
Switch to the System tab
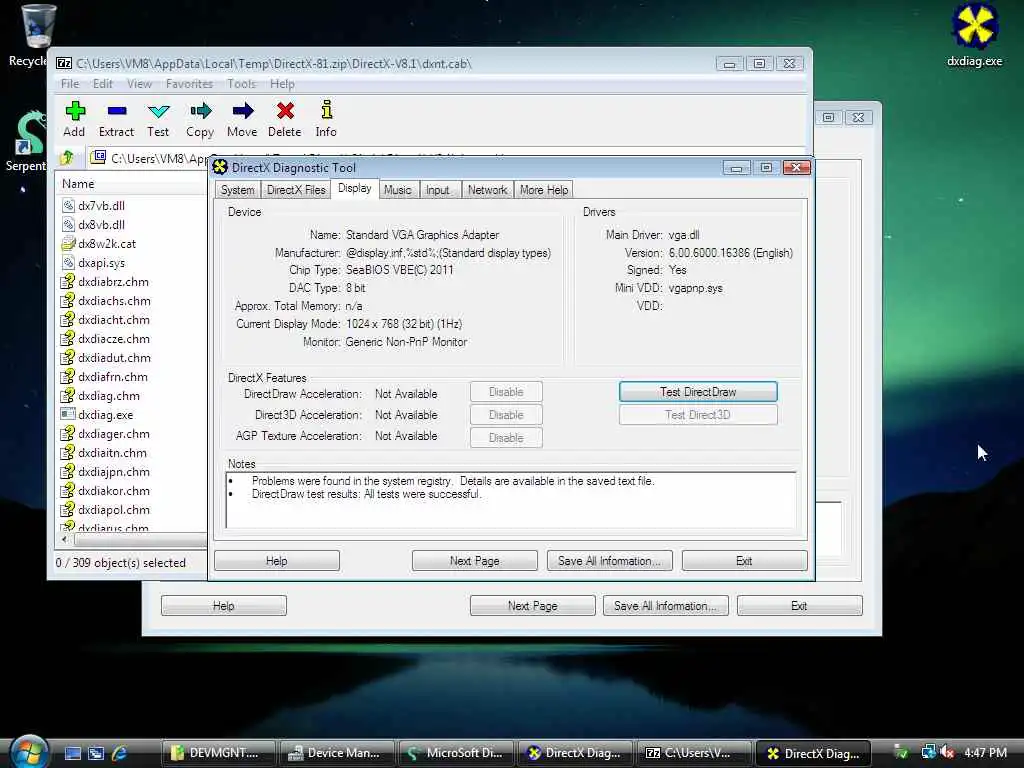click(238, 190)
